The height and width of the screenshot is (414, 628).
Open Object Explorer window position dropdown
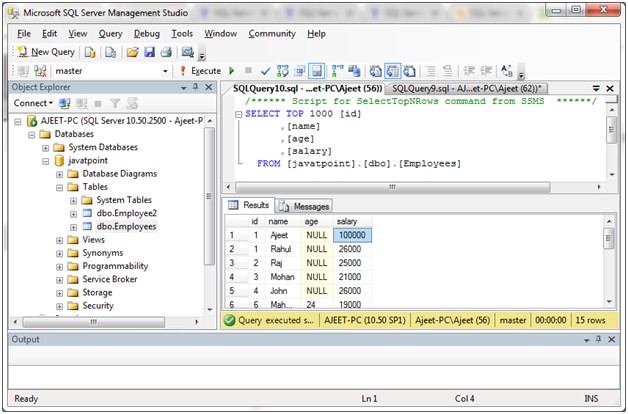183,88
